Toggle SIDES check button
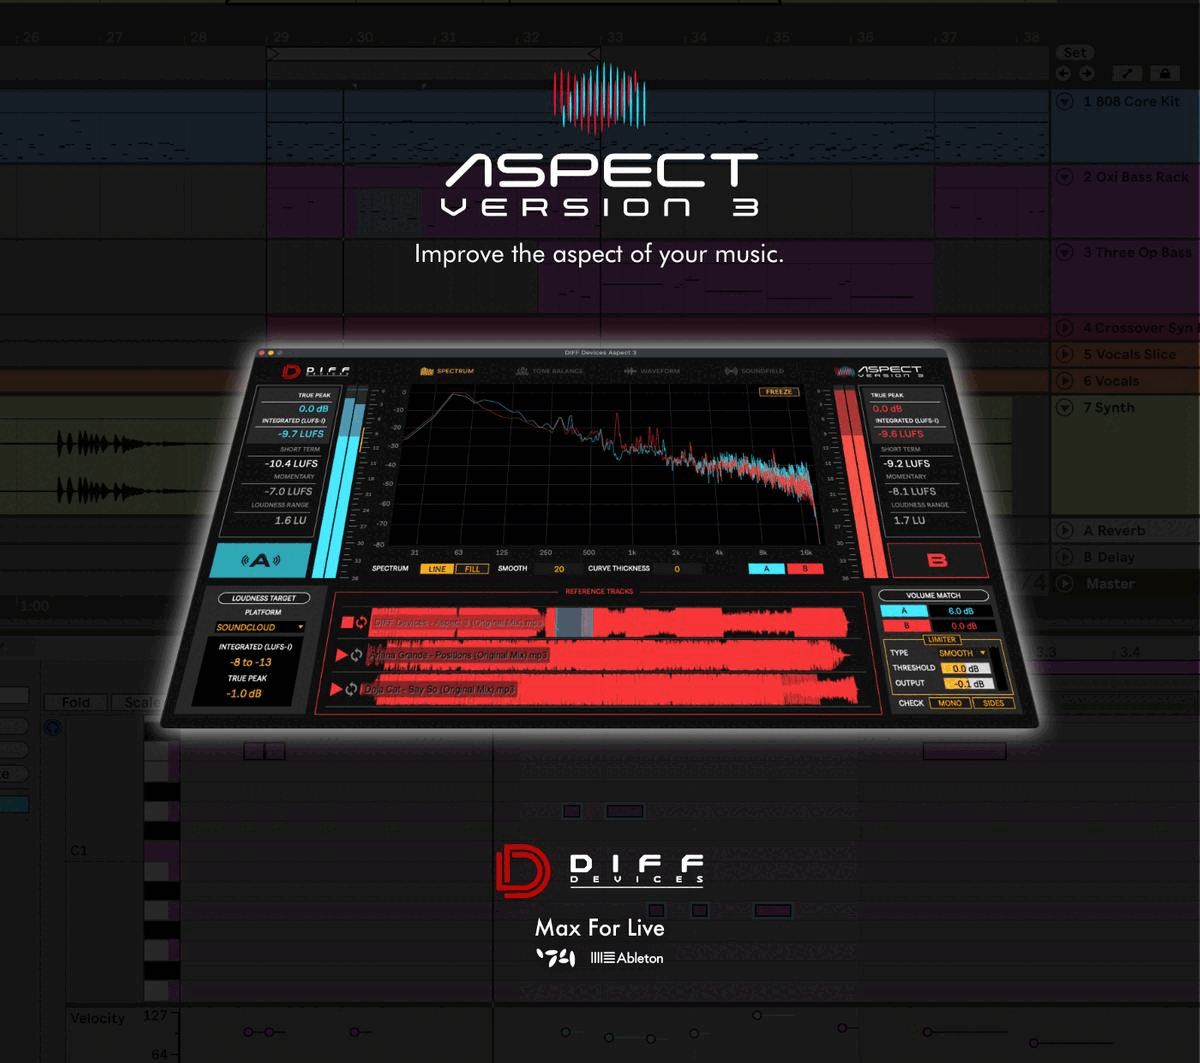The width and height of the screenshot is (1200, 1063). coord(993,703)
